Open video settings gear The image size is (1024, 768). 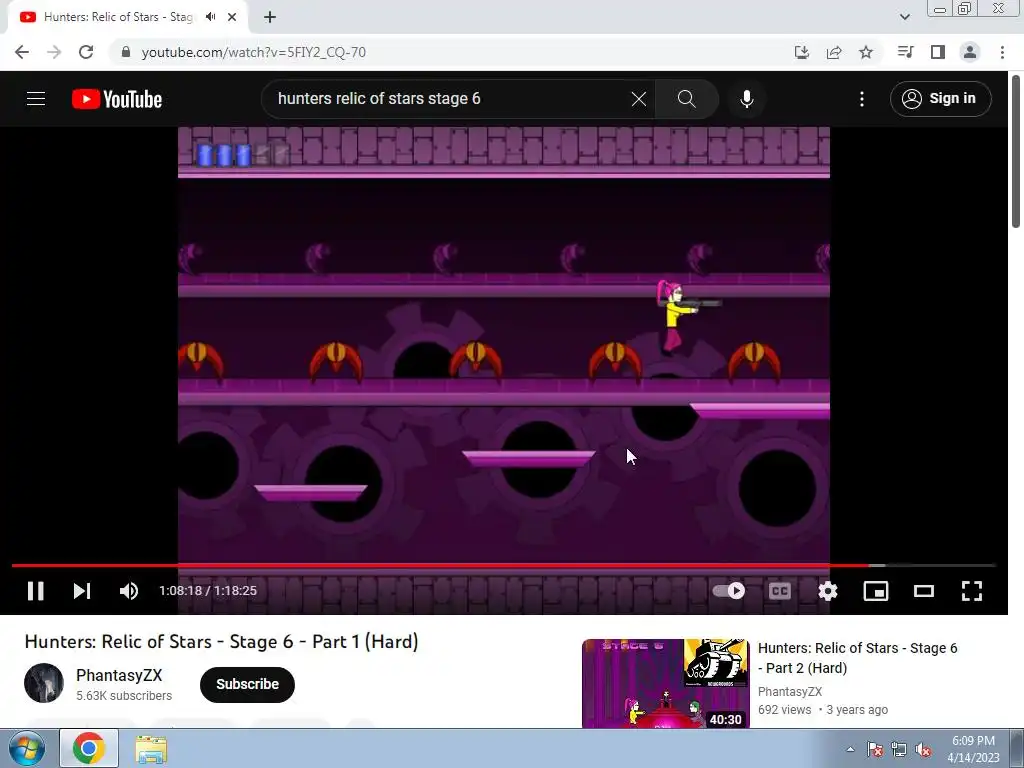[827, 591]
